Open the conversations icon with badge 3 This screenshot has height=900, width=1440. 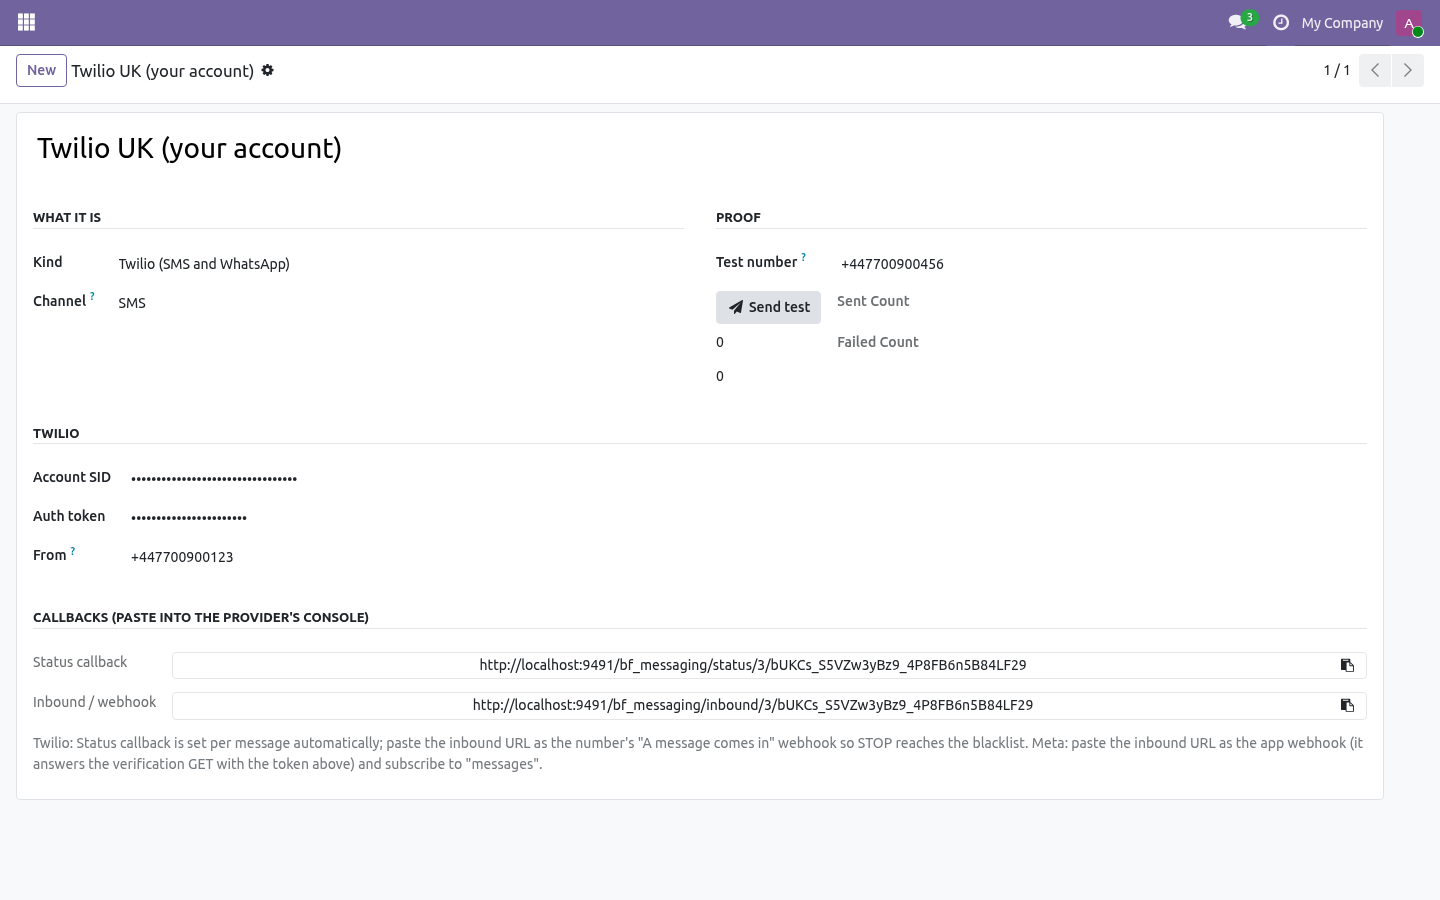[1242, 22]
